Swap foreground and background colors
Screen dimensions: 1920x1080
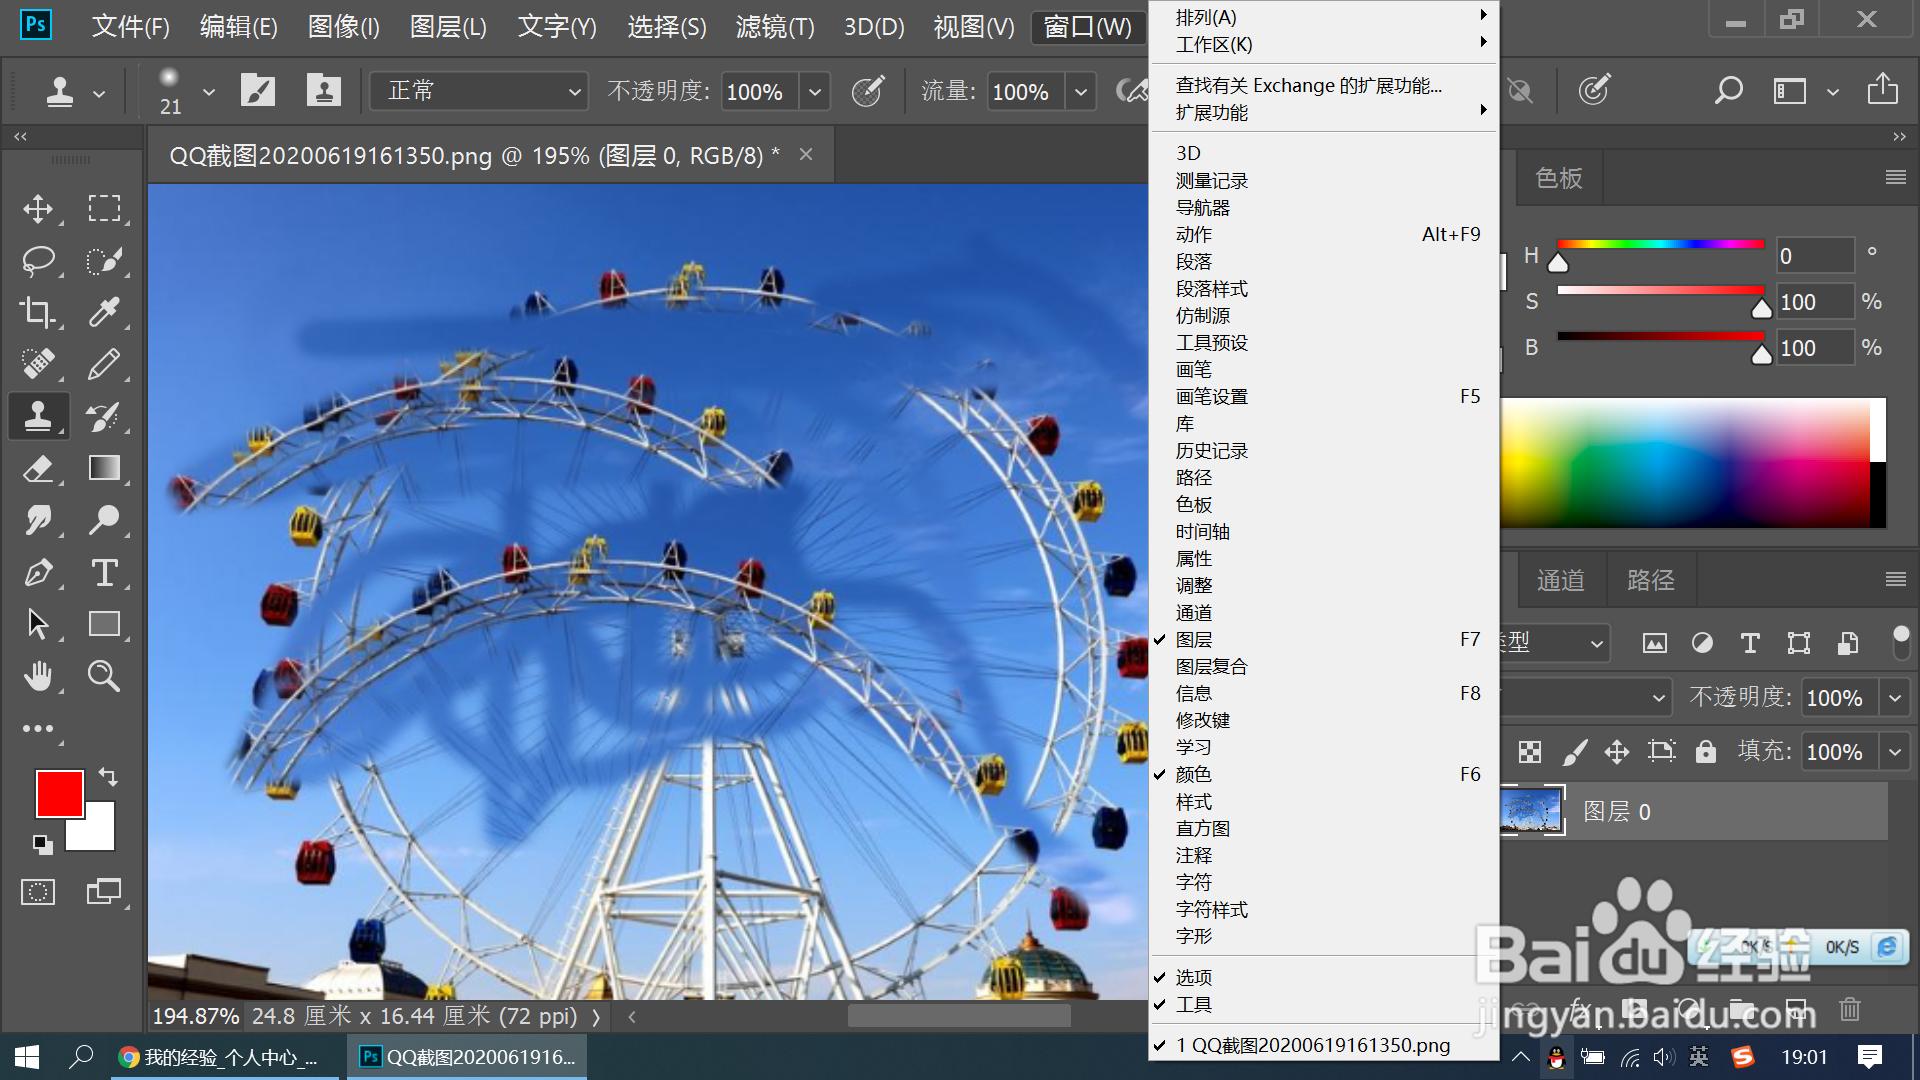[108, 777]
